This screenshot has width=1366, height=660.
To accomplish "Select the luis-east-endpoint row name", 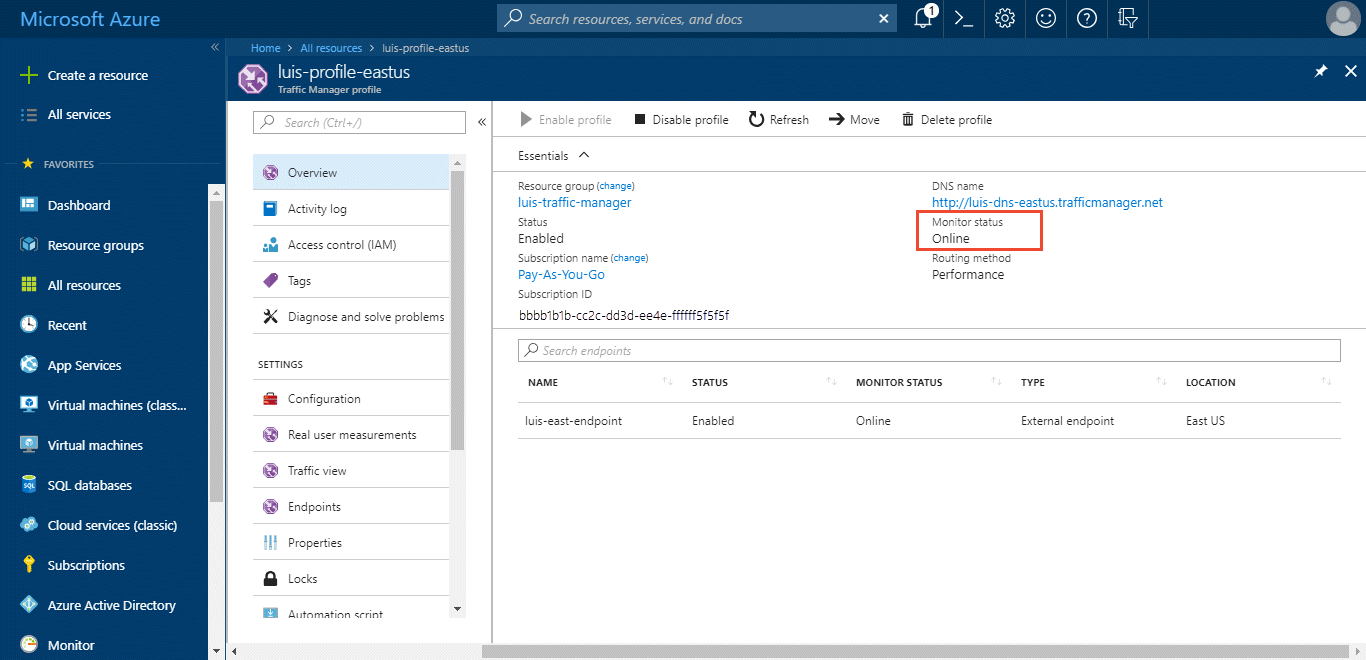I will [574, 421].
